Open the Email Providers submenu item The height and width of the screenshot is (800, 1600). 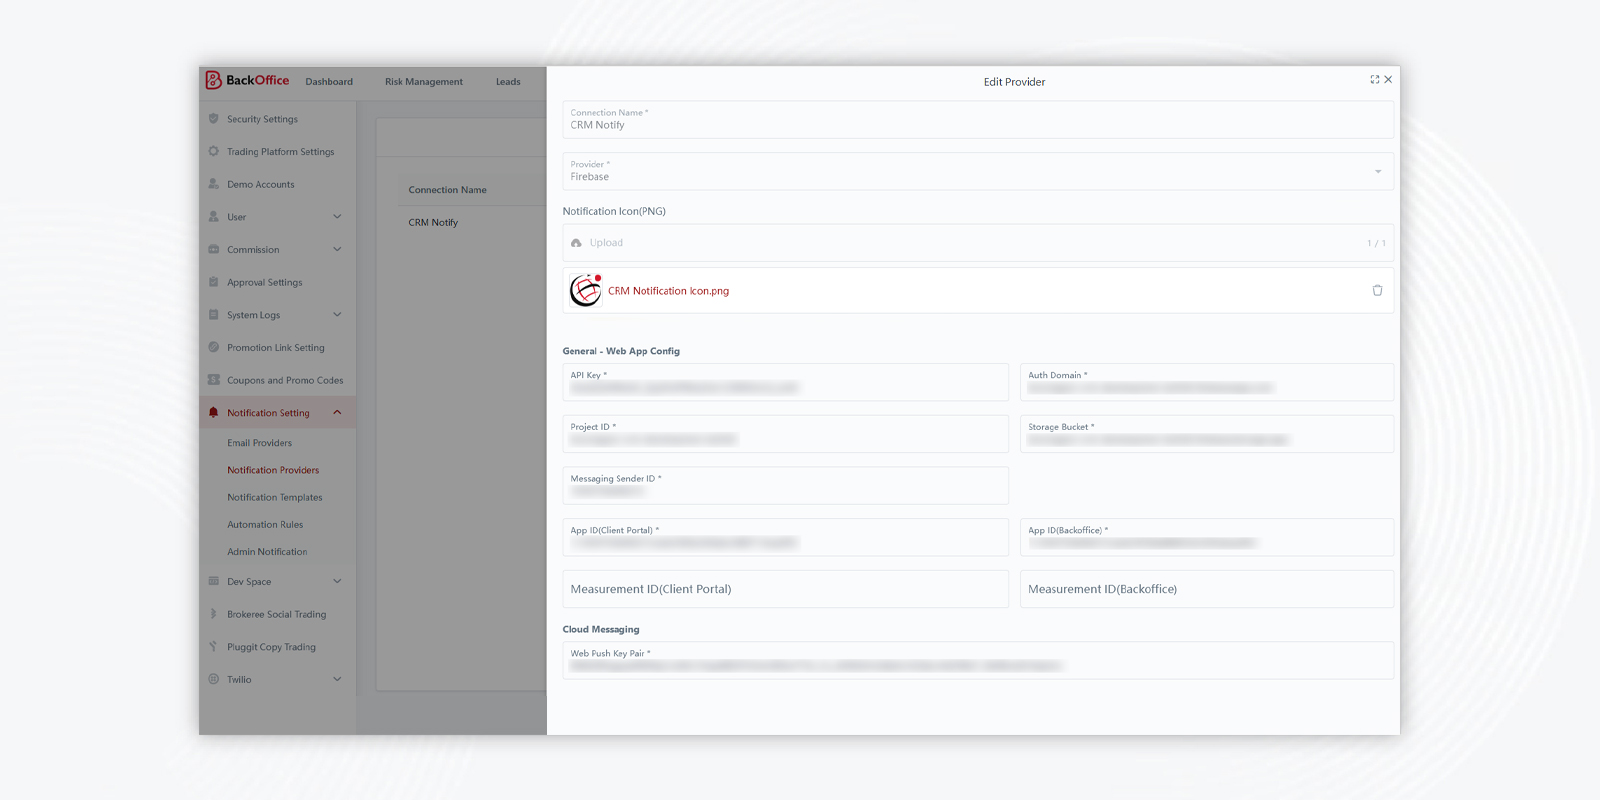click(260, 443)
